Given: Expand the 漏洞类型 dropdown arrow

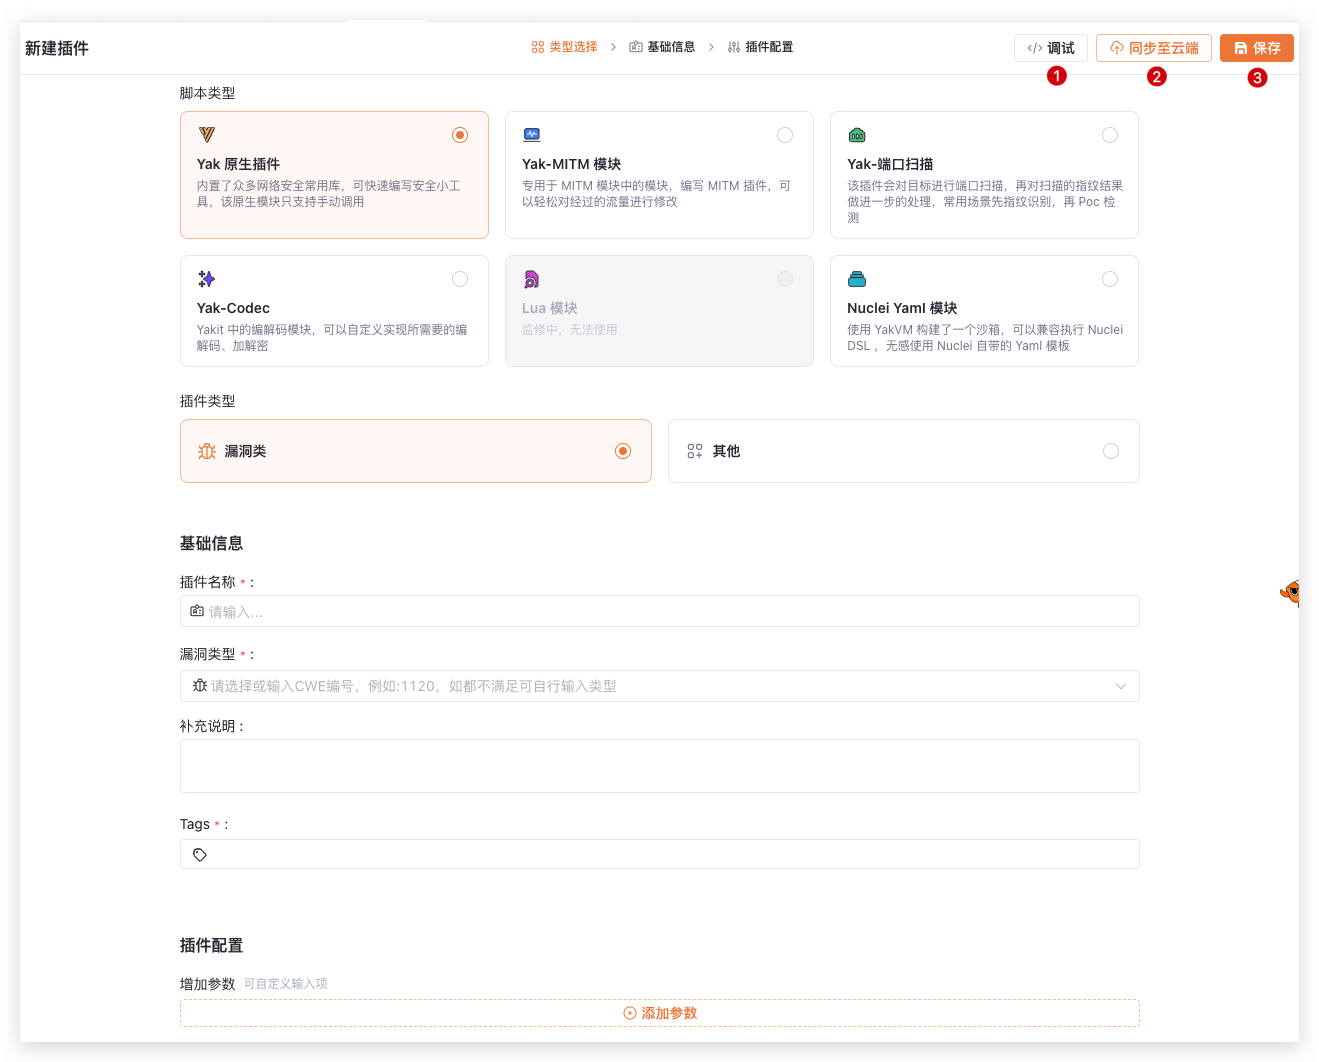Looking at the screenshot, I should (x=1120, y=686).
